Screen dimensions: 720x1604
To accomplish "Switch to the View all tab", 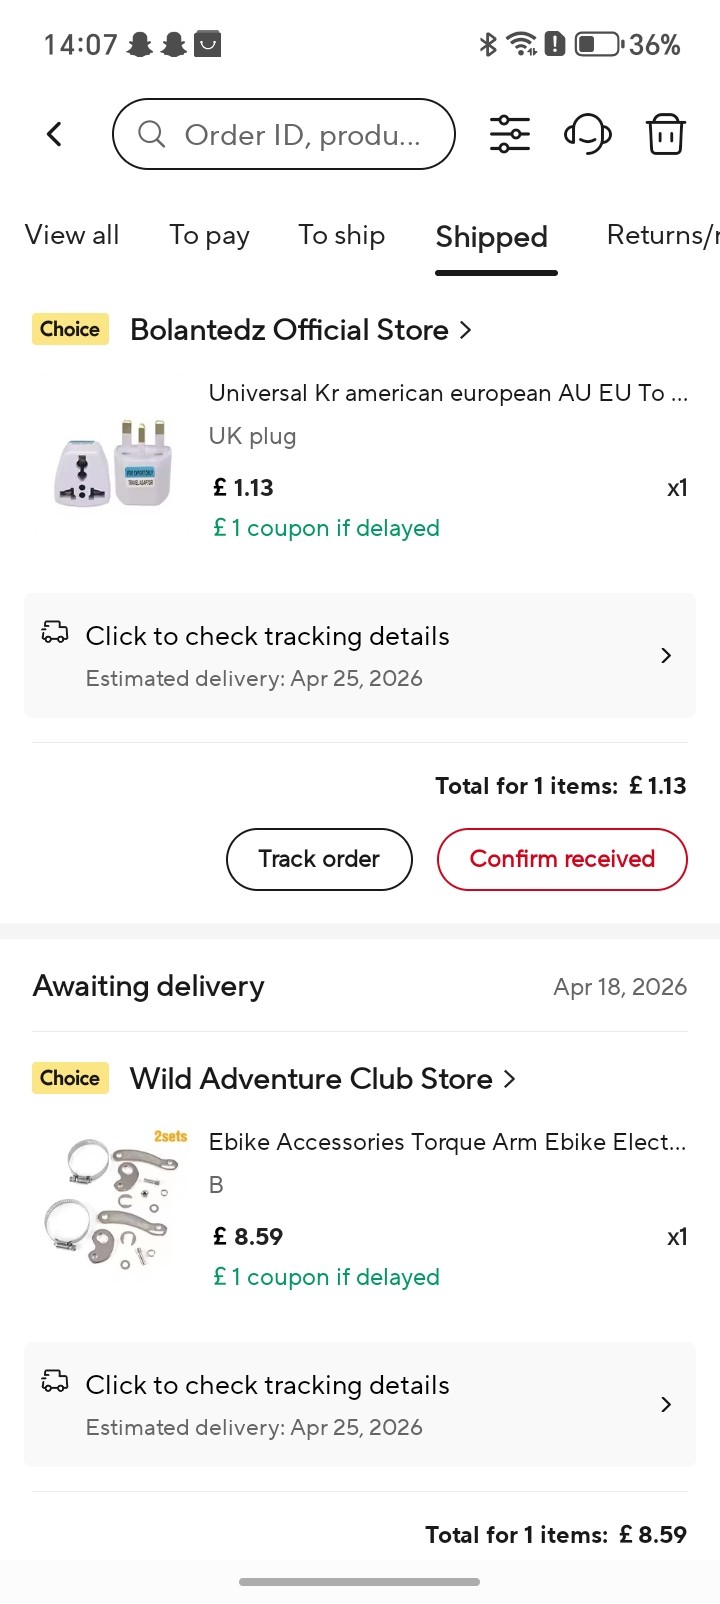I will [72, 235].
